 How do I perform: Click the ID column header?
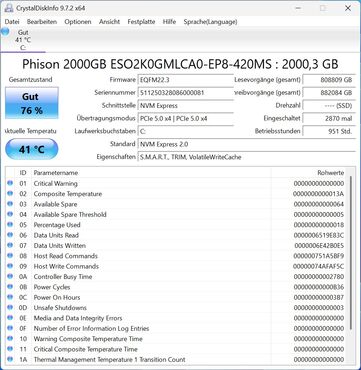coord(23,173)
